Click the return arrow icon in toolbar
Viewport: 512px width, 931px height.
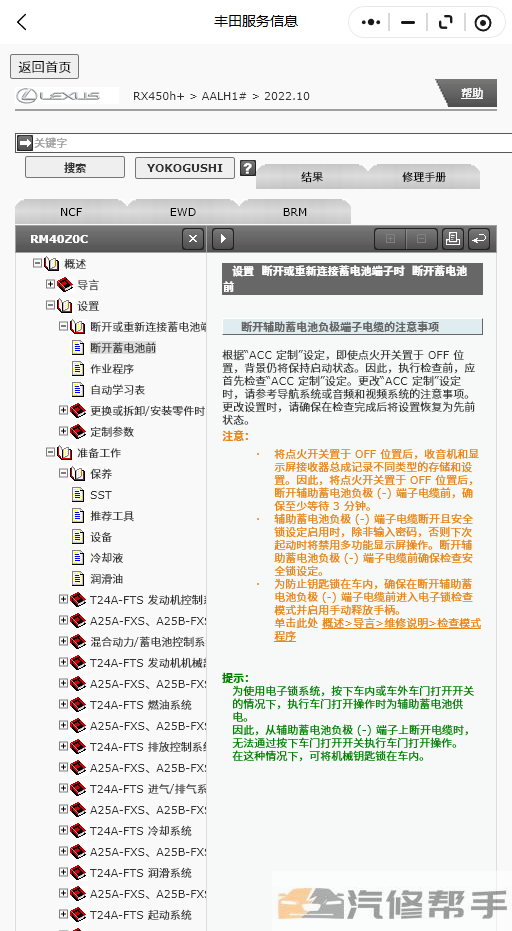(x=478, y=239)
